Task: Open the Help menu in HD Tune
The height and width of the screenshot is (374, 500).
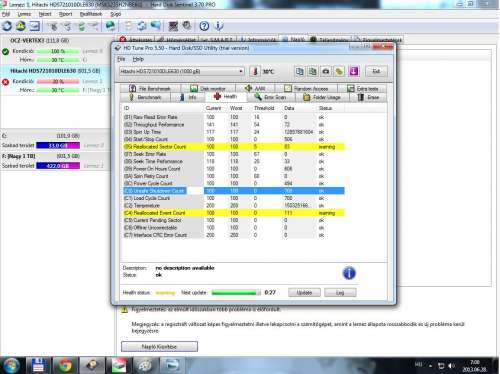Action: [x=138, y=59]
